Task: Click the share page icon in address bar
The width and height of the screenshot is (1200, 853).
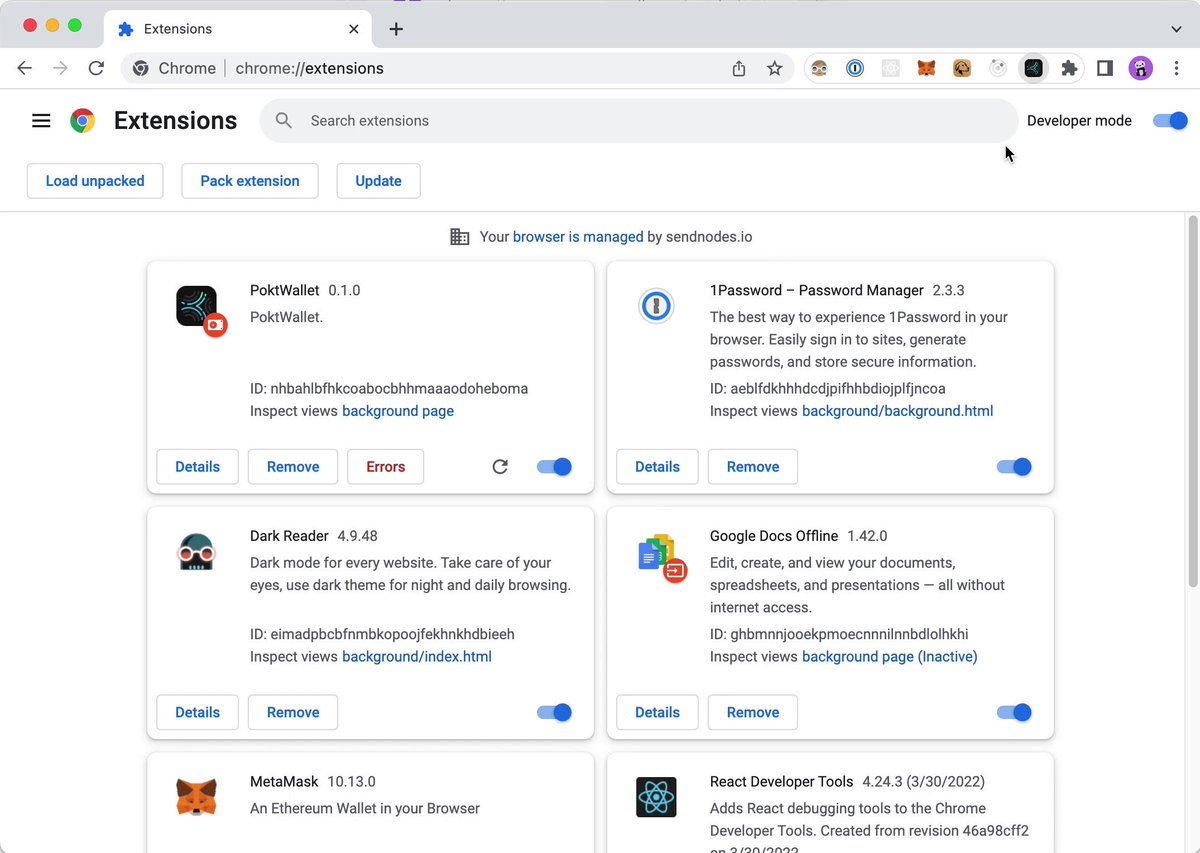Action: 739,68
